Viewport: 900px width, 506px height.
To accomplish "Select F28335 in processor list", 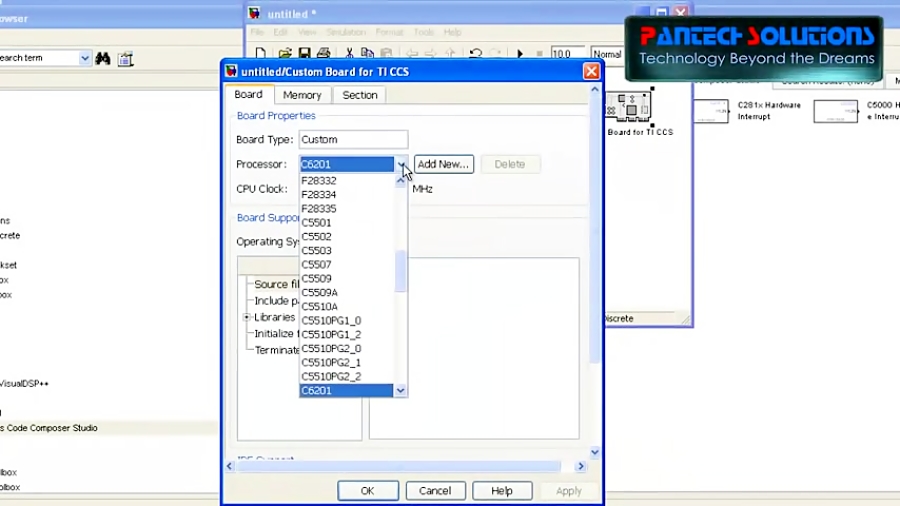I will (347, 209).
